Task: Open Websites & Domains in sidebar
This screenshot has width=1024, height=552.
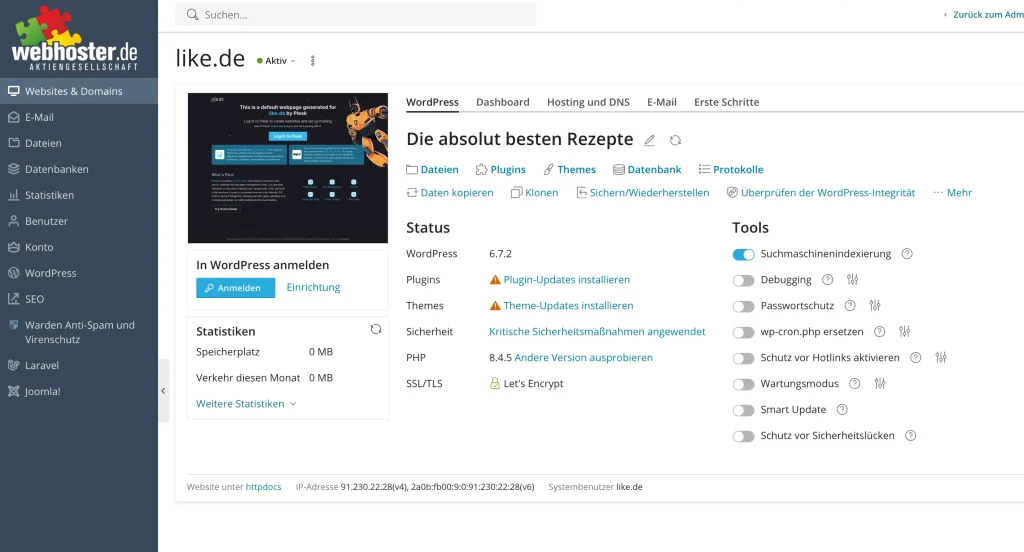Action: (x=79, y=91)
